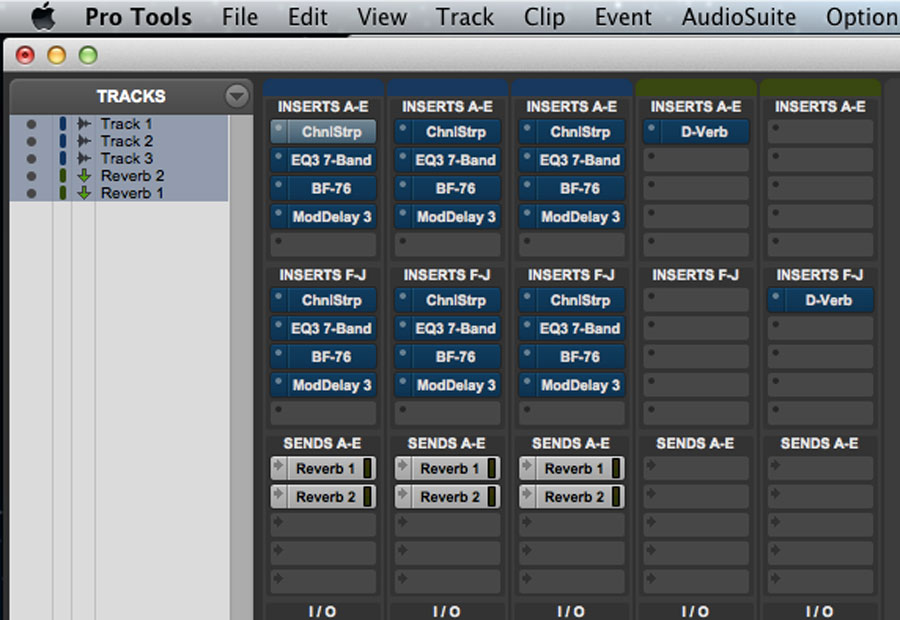Click first empty insert slot on fifth channel A-E

[820, 132]
